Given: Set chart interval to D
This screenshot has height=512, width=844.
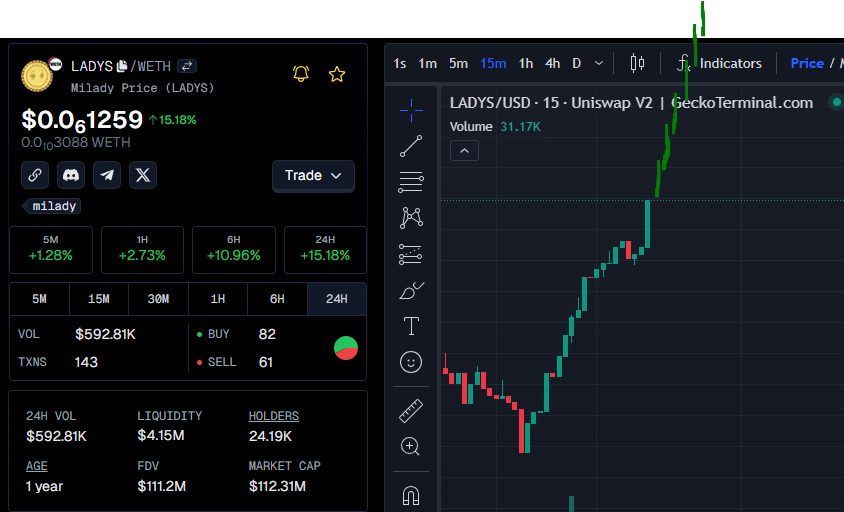Looking at the screenshot, I should pyautogui.click(x=576, y=64).
